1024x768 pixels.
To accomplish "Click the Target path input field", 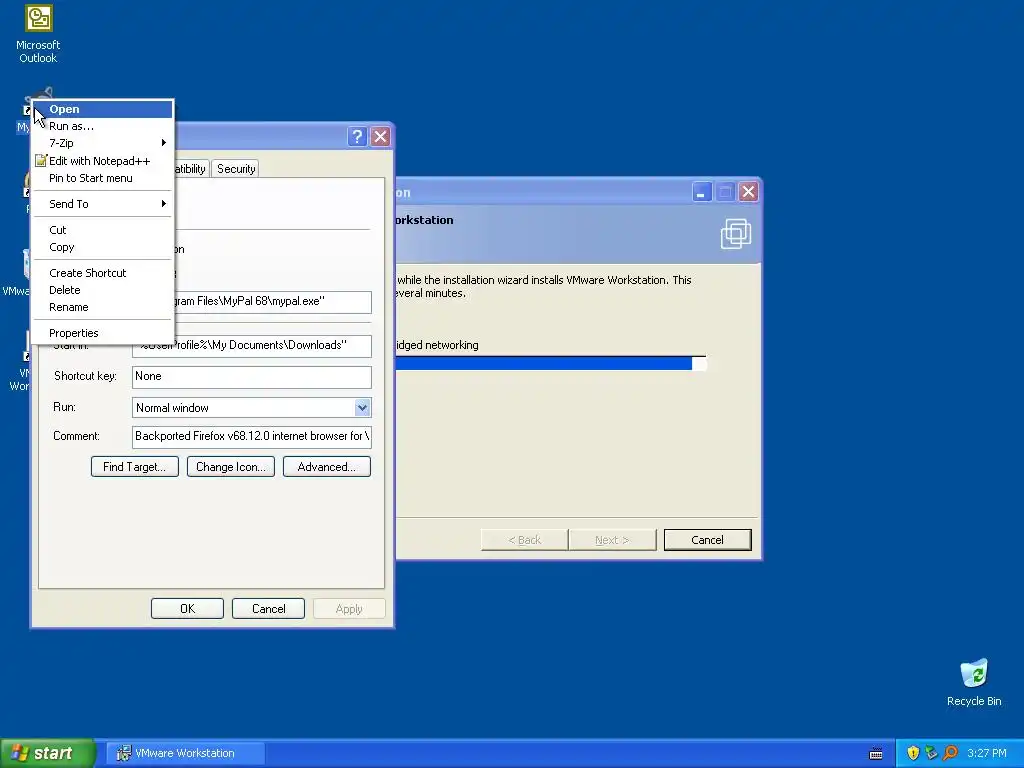I will (273, 302).
